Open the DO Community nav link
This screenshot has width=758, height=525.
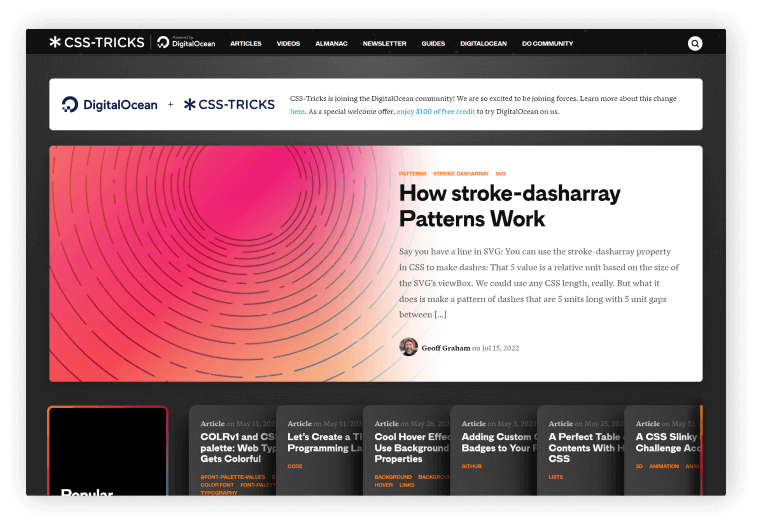click(x=547, y=44)
